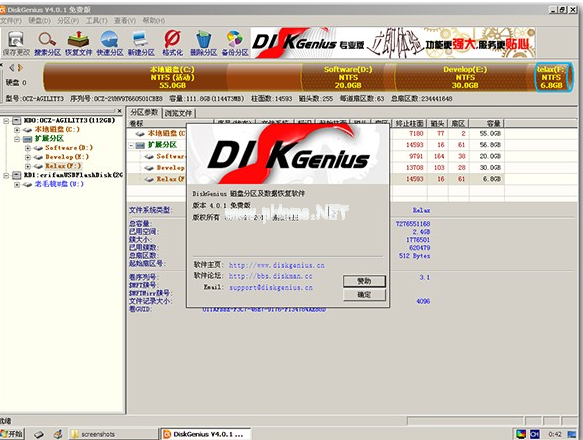Screen dimensions: 583x440
Task: Click the CH language indicator in tray
Action: point(535,434)
